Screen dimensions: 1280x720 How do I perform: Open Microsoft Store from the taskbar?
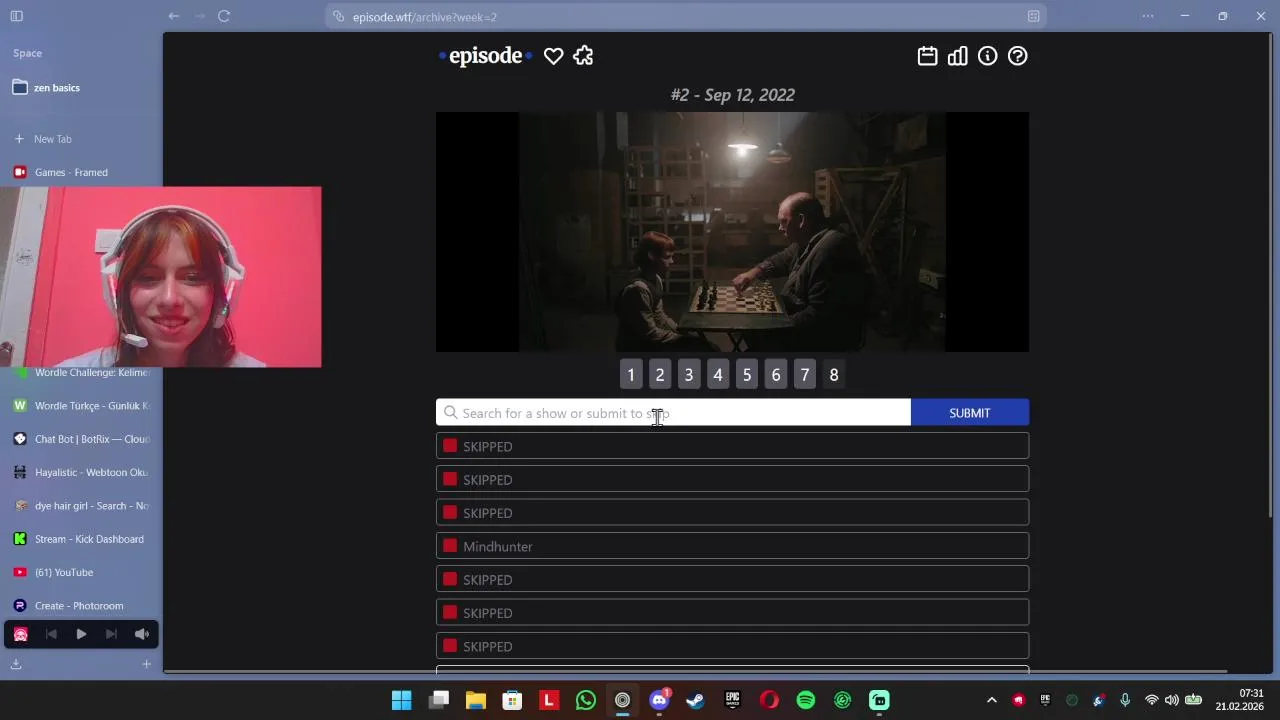tap(512, 700)
